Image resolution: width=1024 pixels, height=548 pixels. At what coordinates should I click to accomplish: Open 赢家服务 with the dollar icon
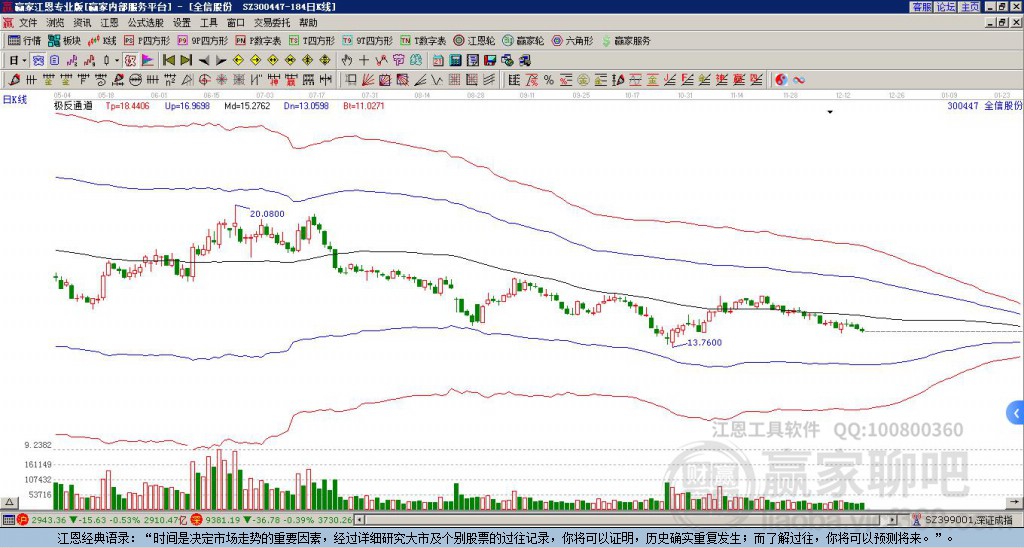[626, 40]
